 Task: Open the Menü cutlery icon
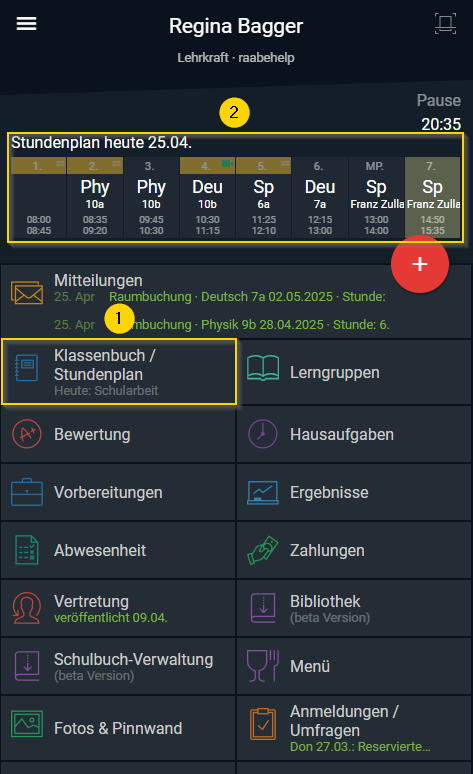[x=263, y=666]
